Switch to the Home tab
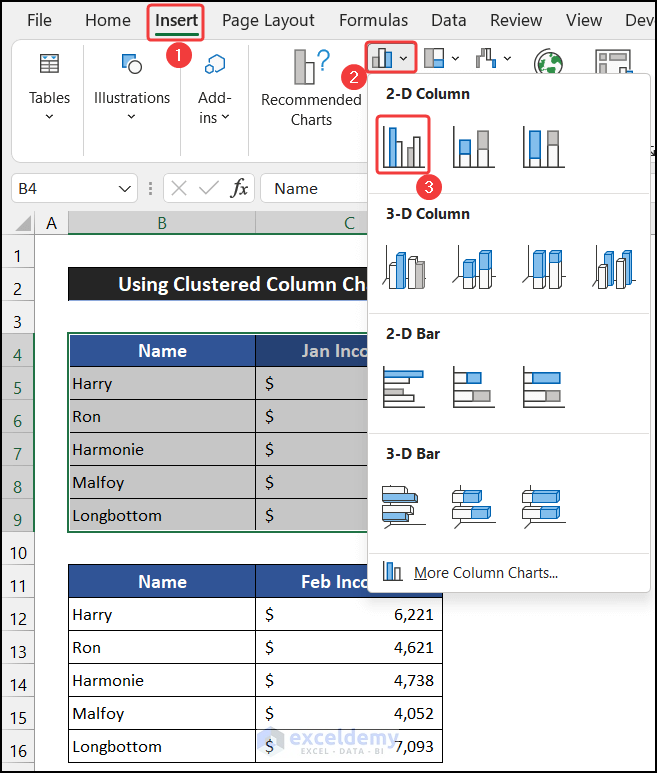Viewport: 657px width, 773px height. [x=107, y=20]
